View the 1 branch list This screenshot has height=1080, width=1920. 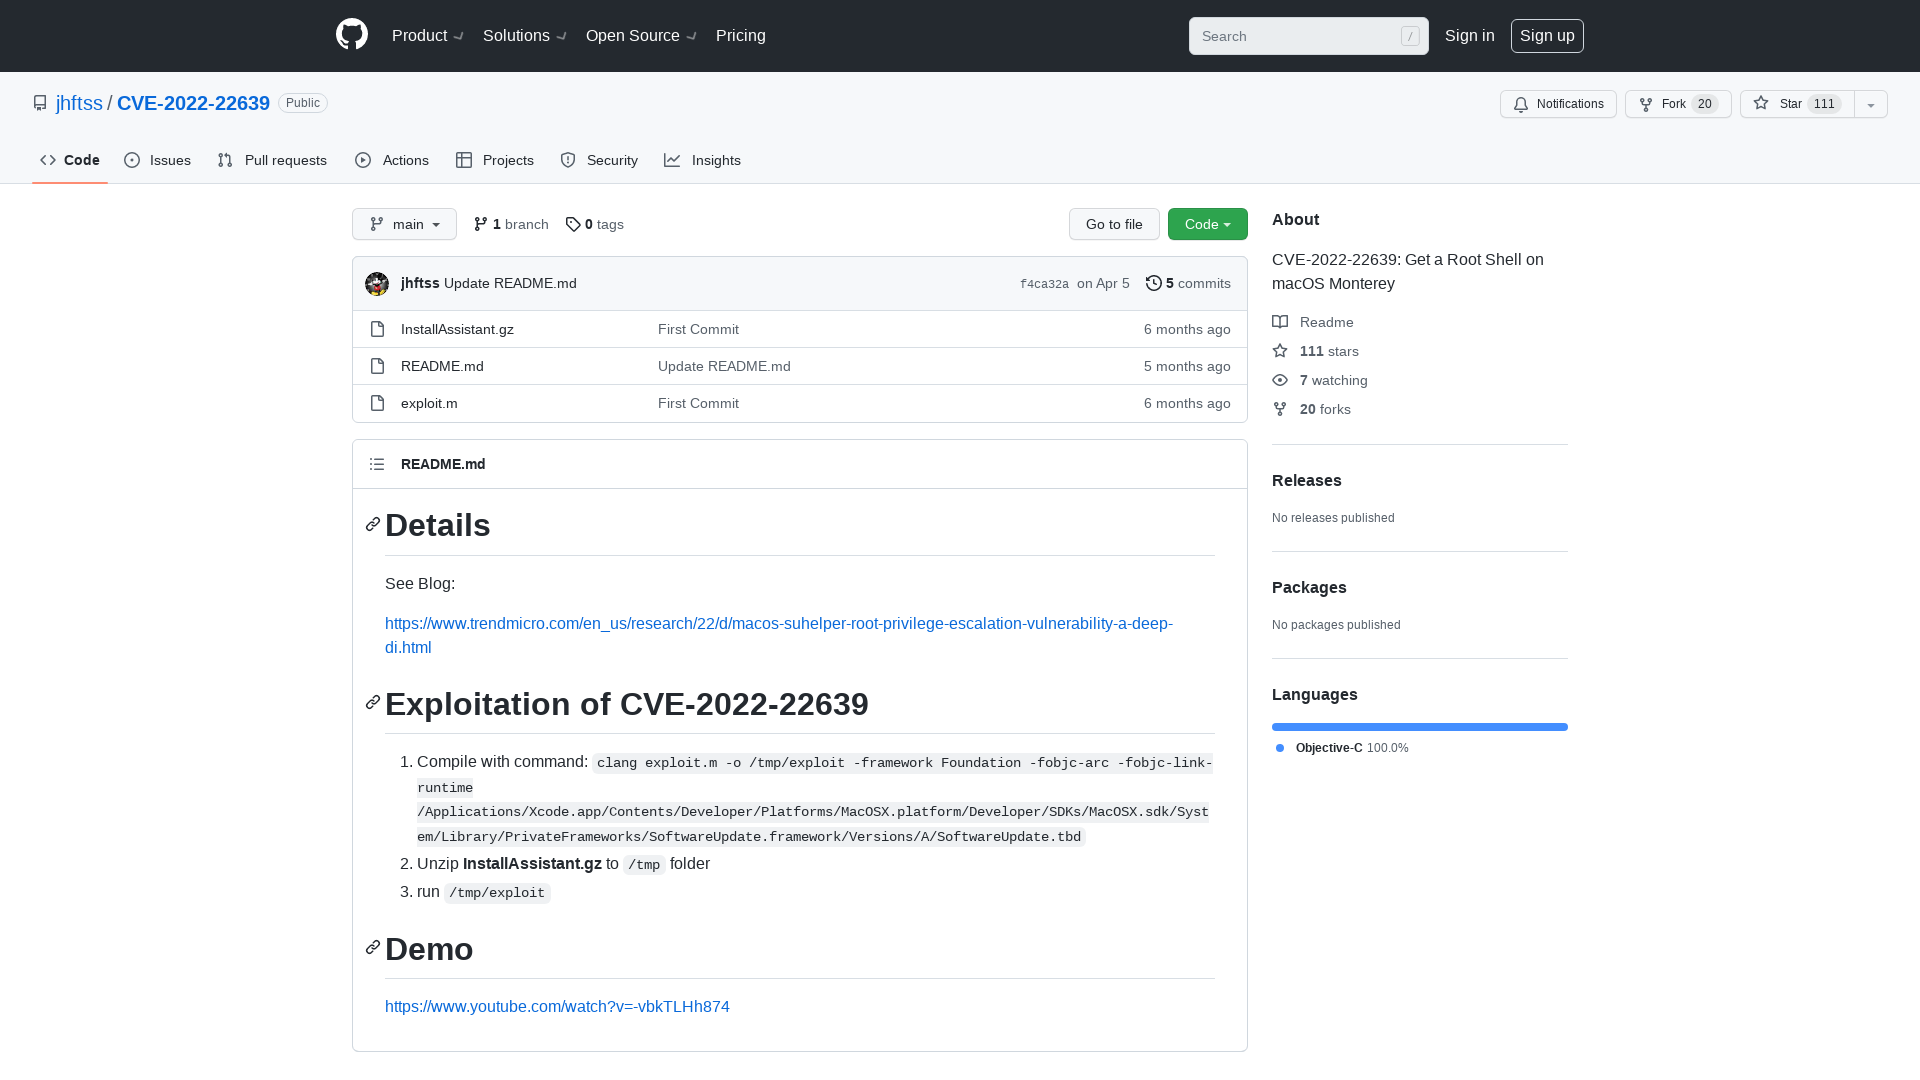click(511, 224)
